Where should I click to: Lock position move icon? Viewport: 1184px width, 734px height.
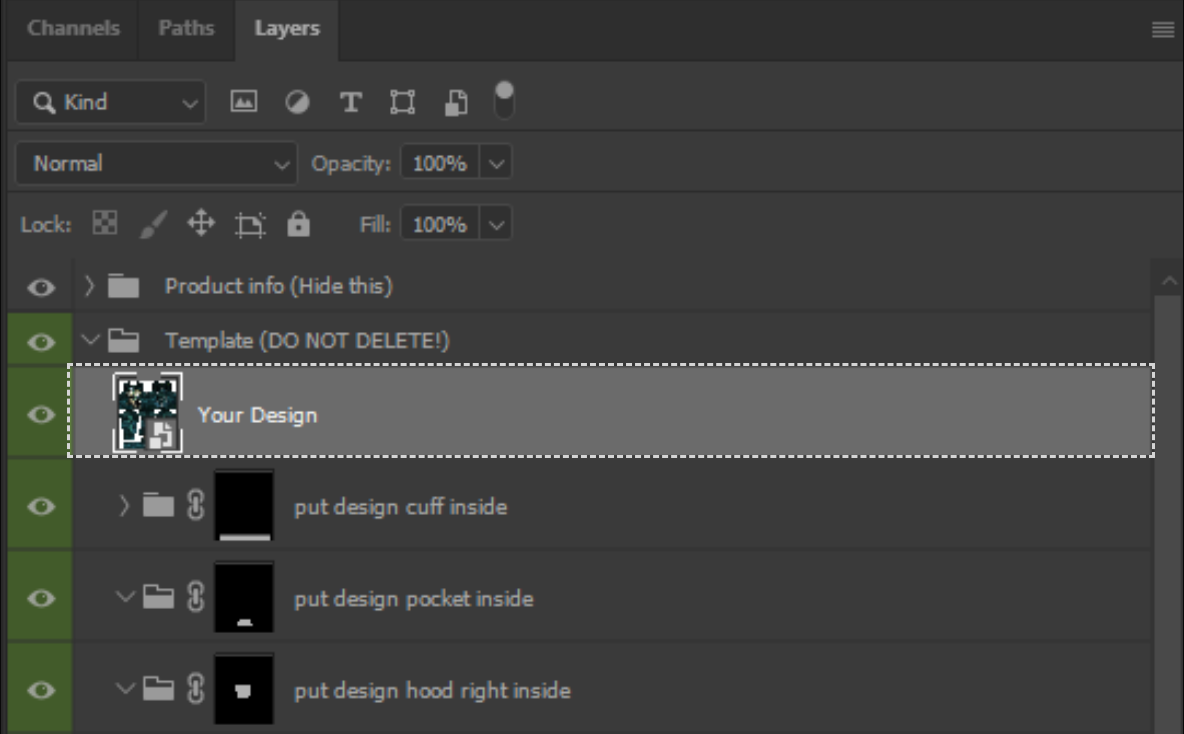201,224
